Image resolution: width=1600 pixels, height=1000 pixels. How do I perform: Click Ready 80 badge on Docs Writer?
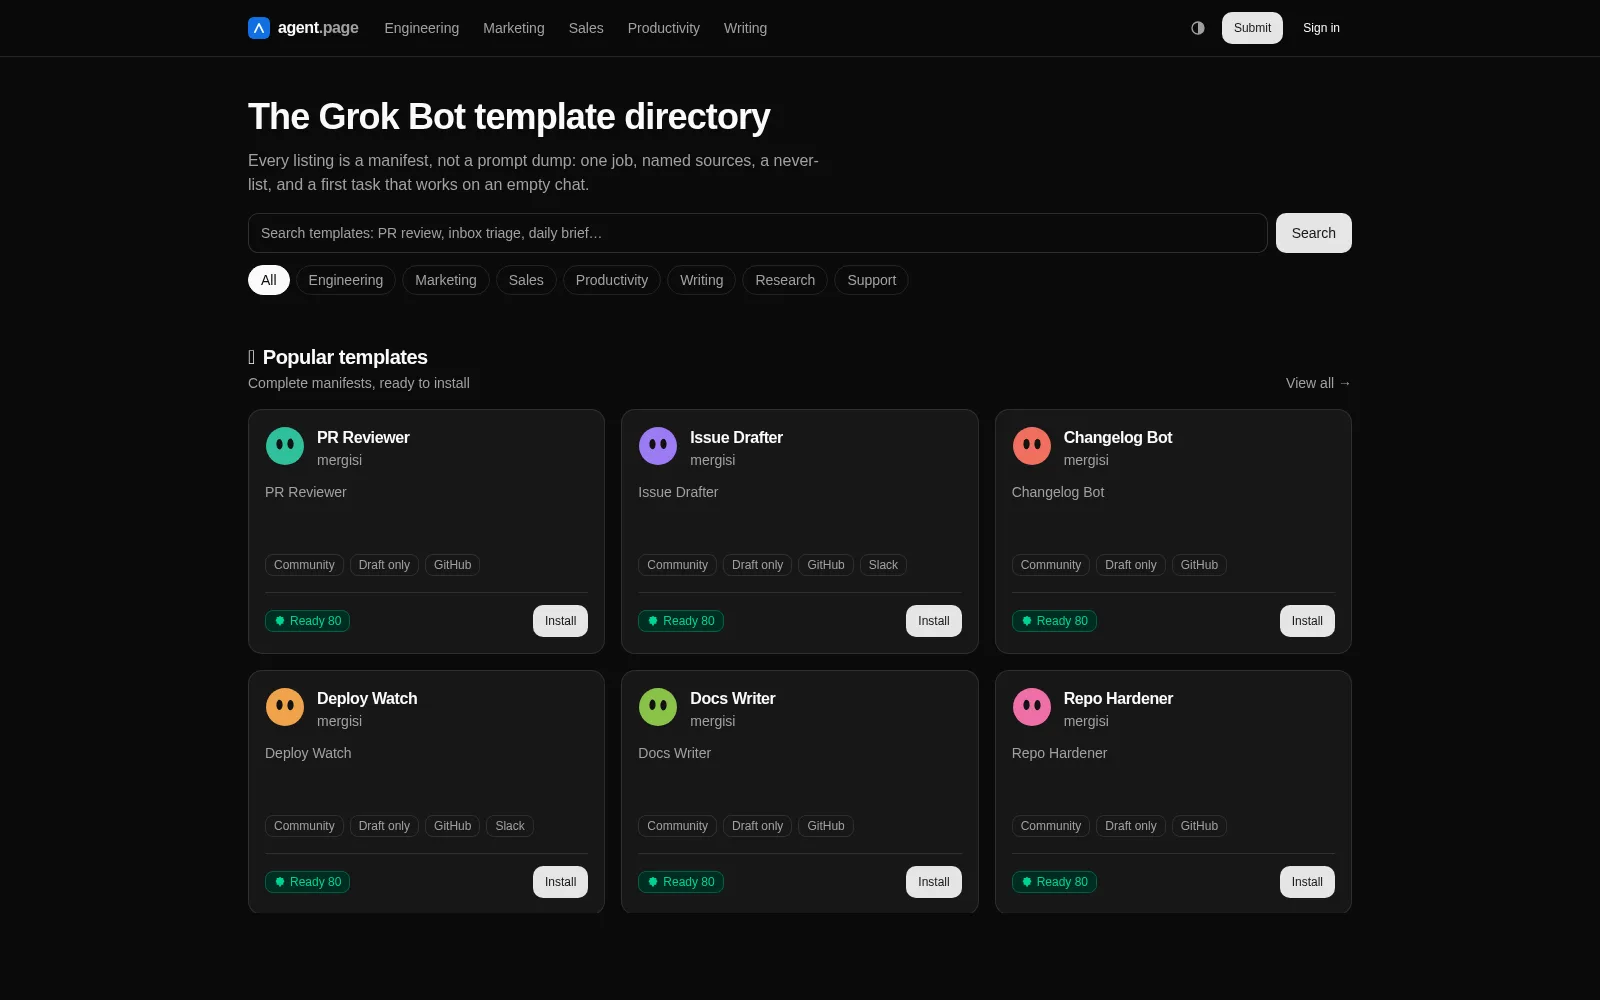pyautogui.click(x=681, y=882)
